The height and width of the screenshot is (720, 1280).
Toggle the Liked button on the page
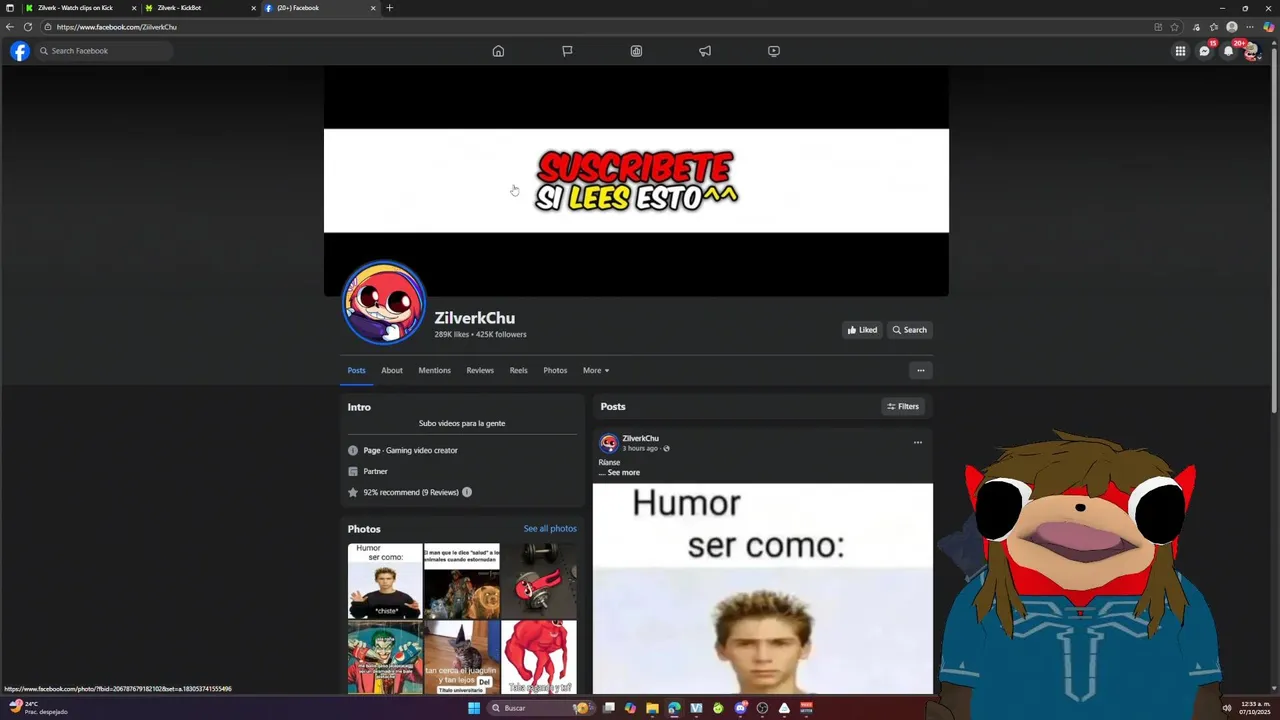(862, 330)
